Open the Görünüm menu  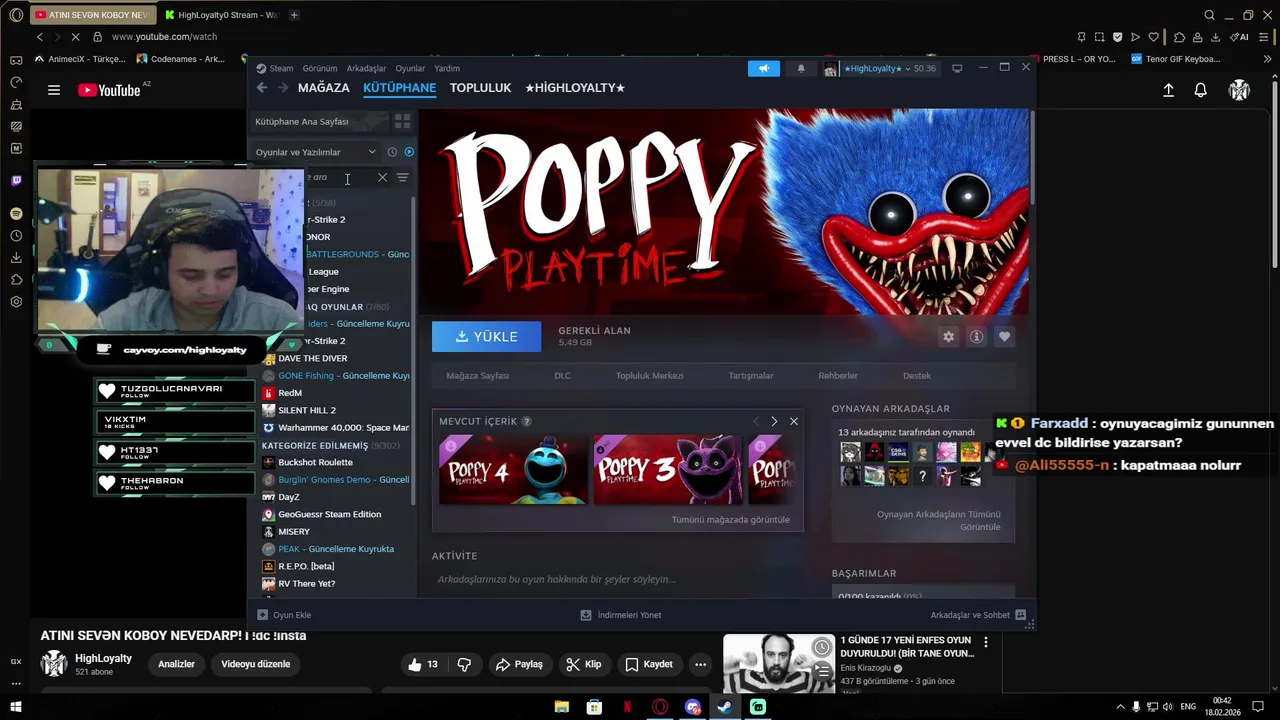click(x=320, y=68)
